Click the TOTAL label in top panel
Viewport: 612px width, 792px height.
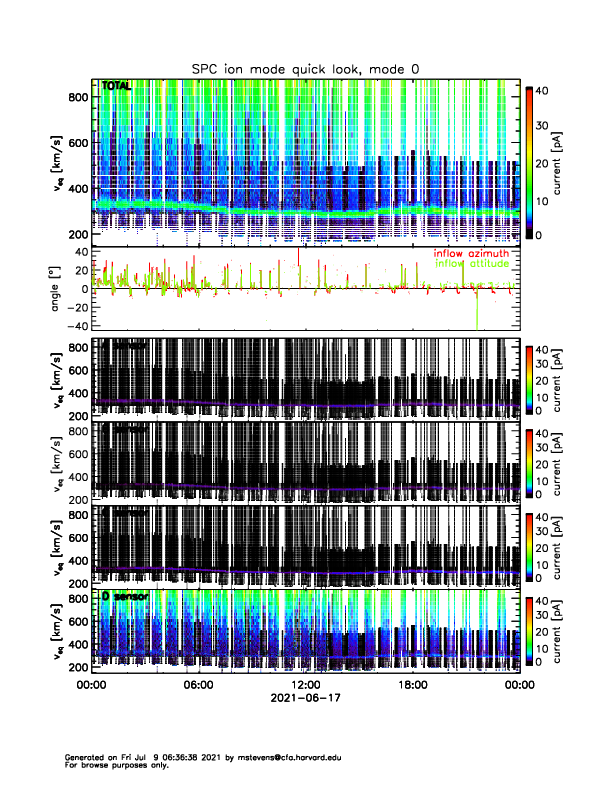pos(116,87)
